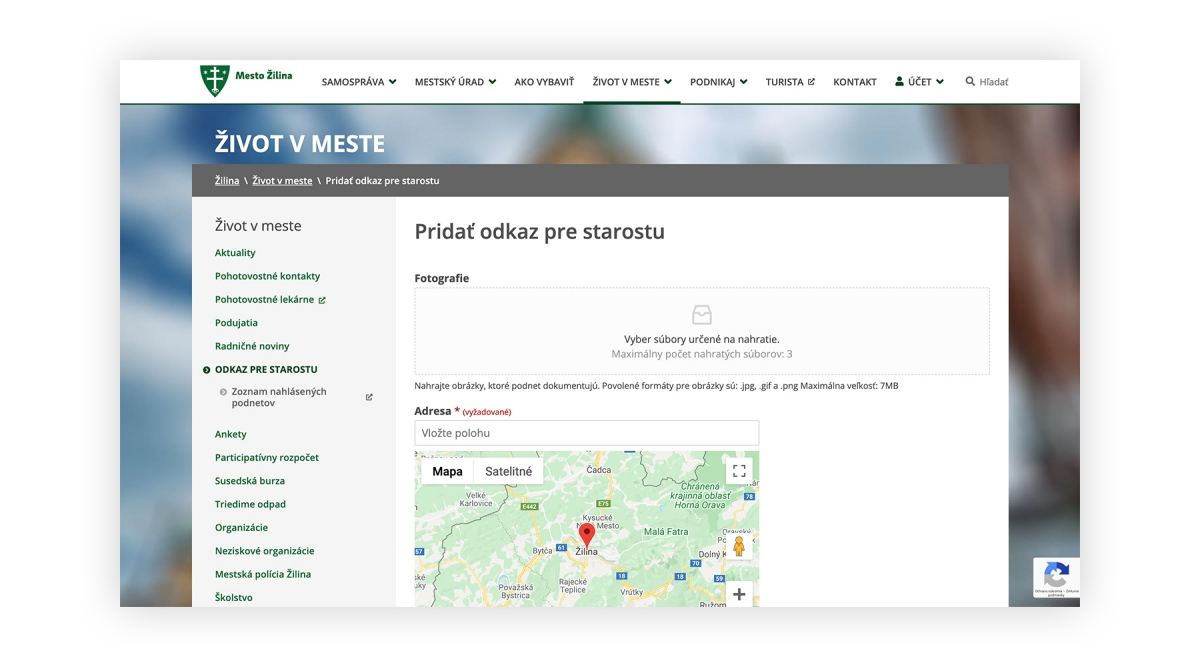The height and width of the screenshot is (667, 1200).
Task: Click the bullet icon beside Odkaz pre starostu
Action: coord(207,370)
